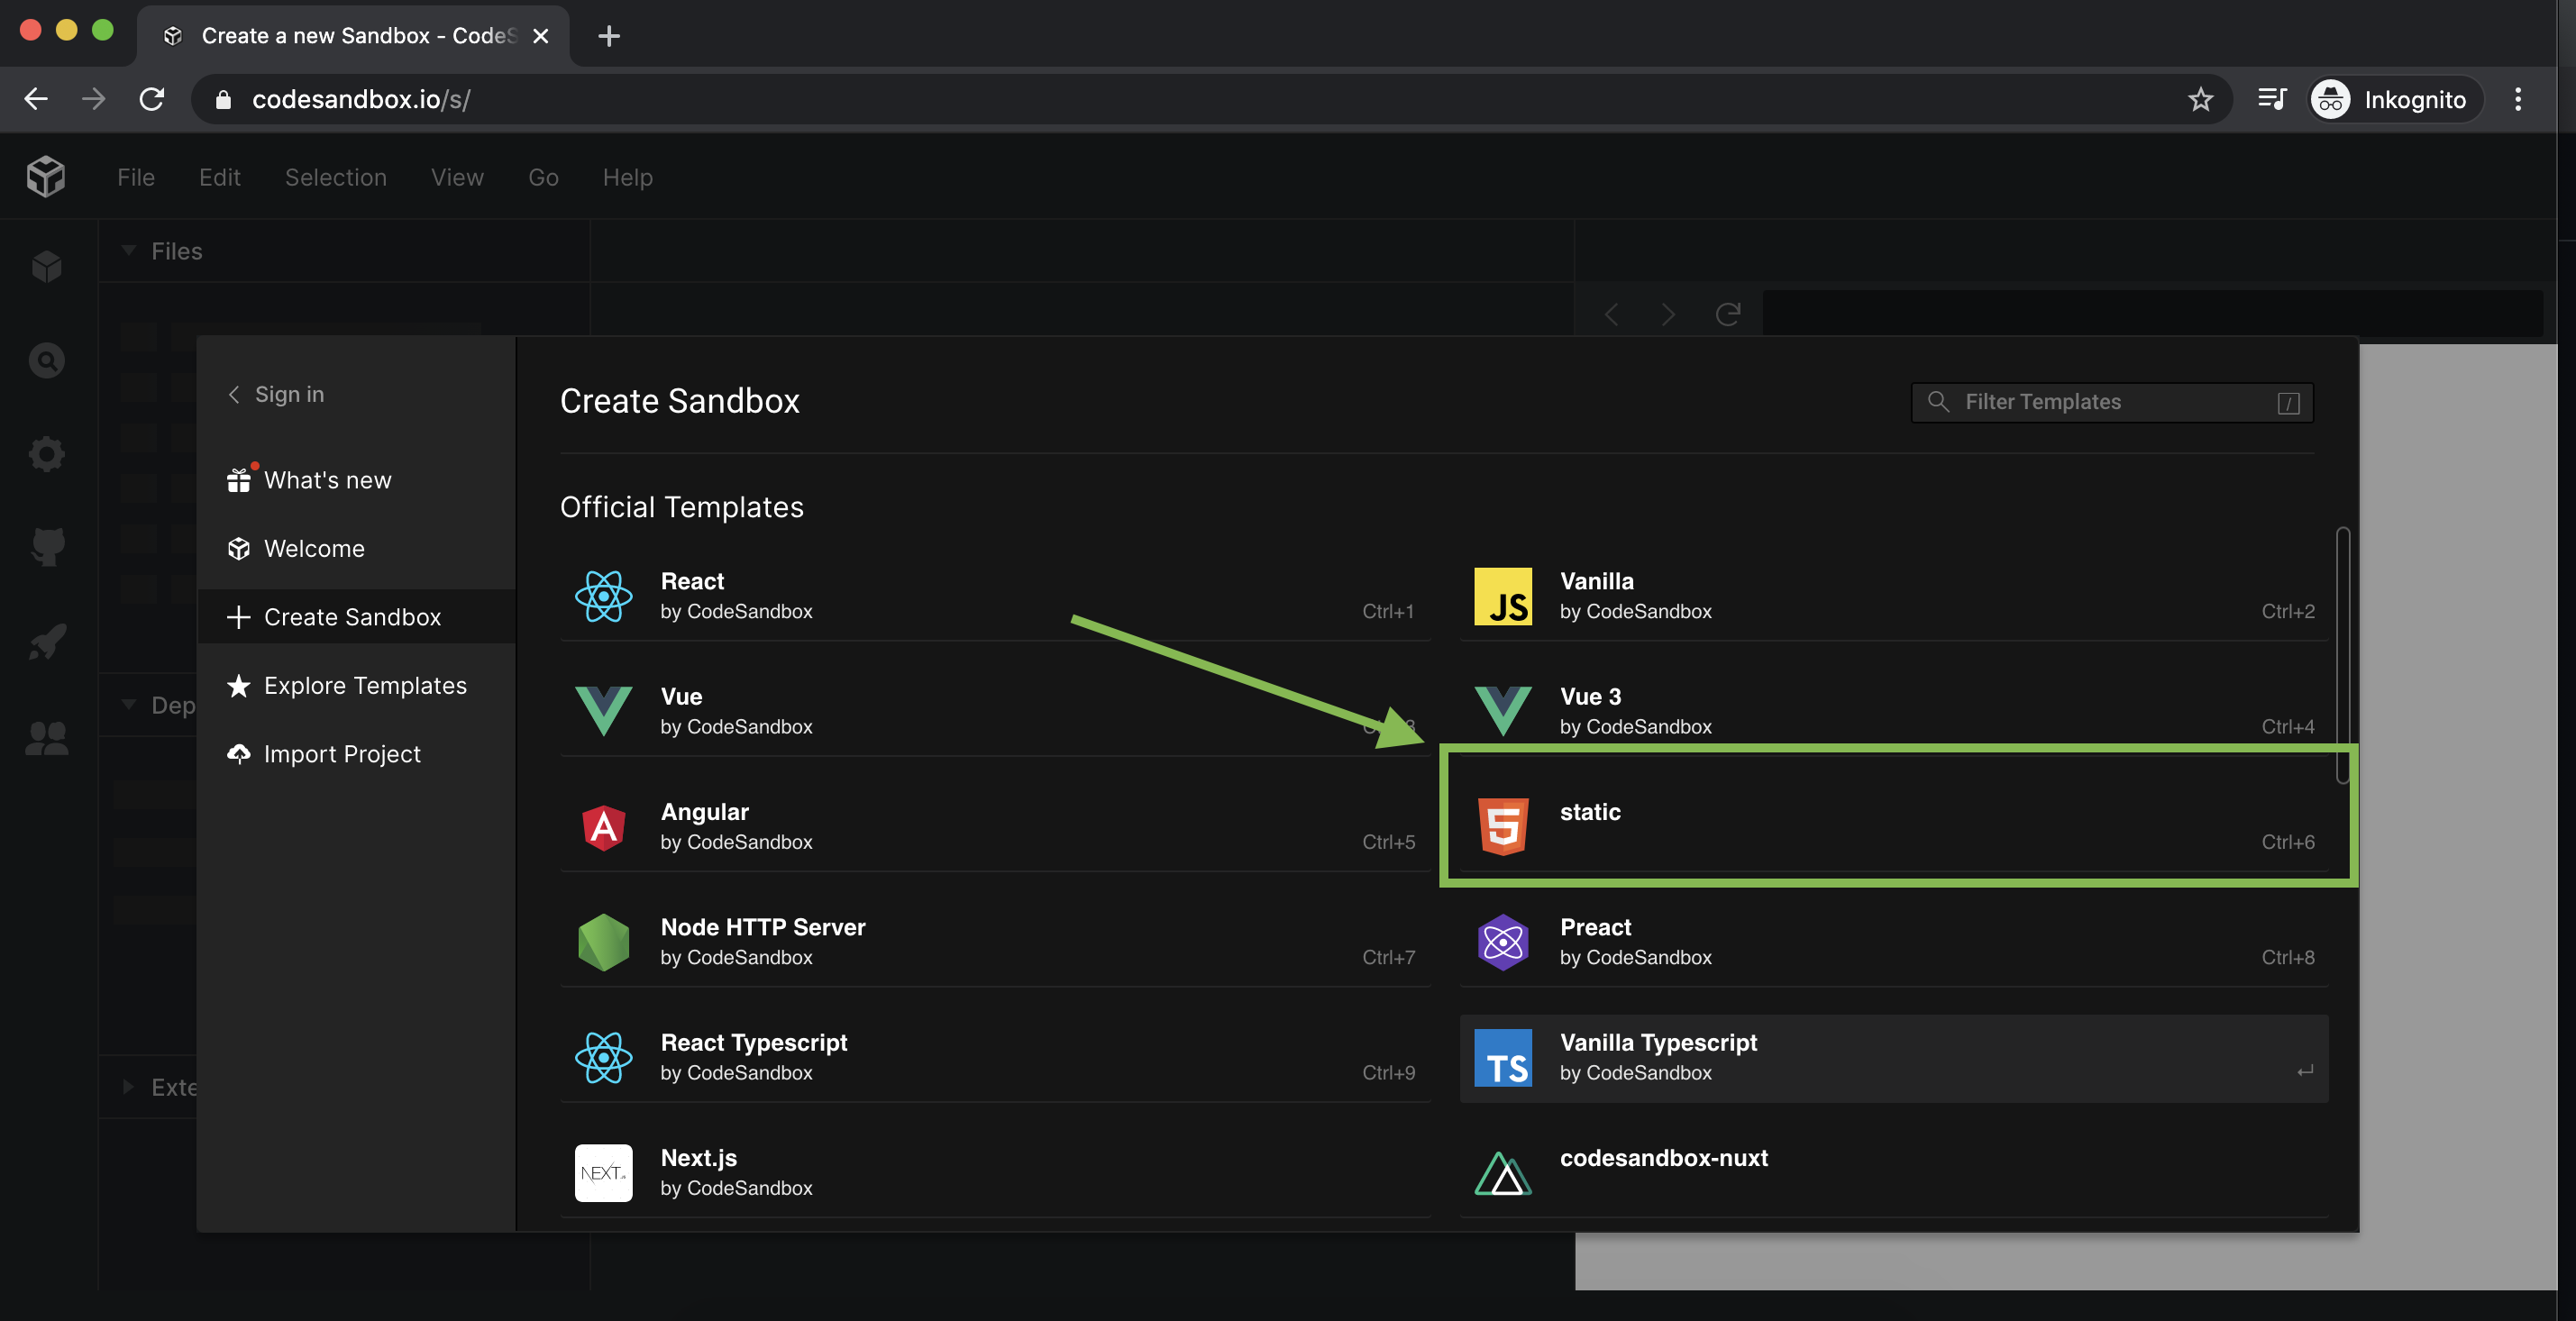Click the preview refresh icon
The image size is (2576, 1321).
click(x=1728, y=315)
